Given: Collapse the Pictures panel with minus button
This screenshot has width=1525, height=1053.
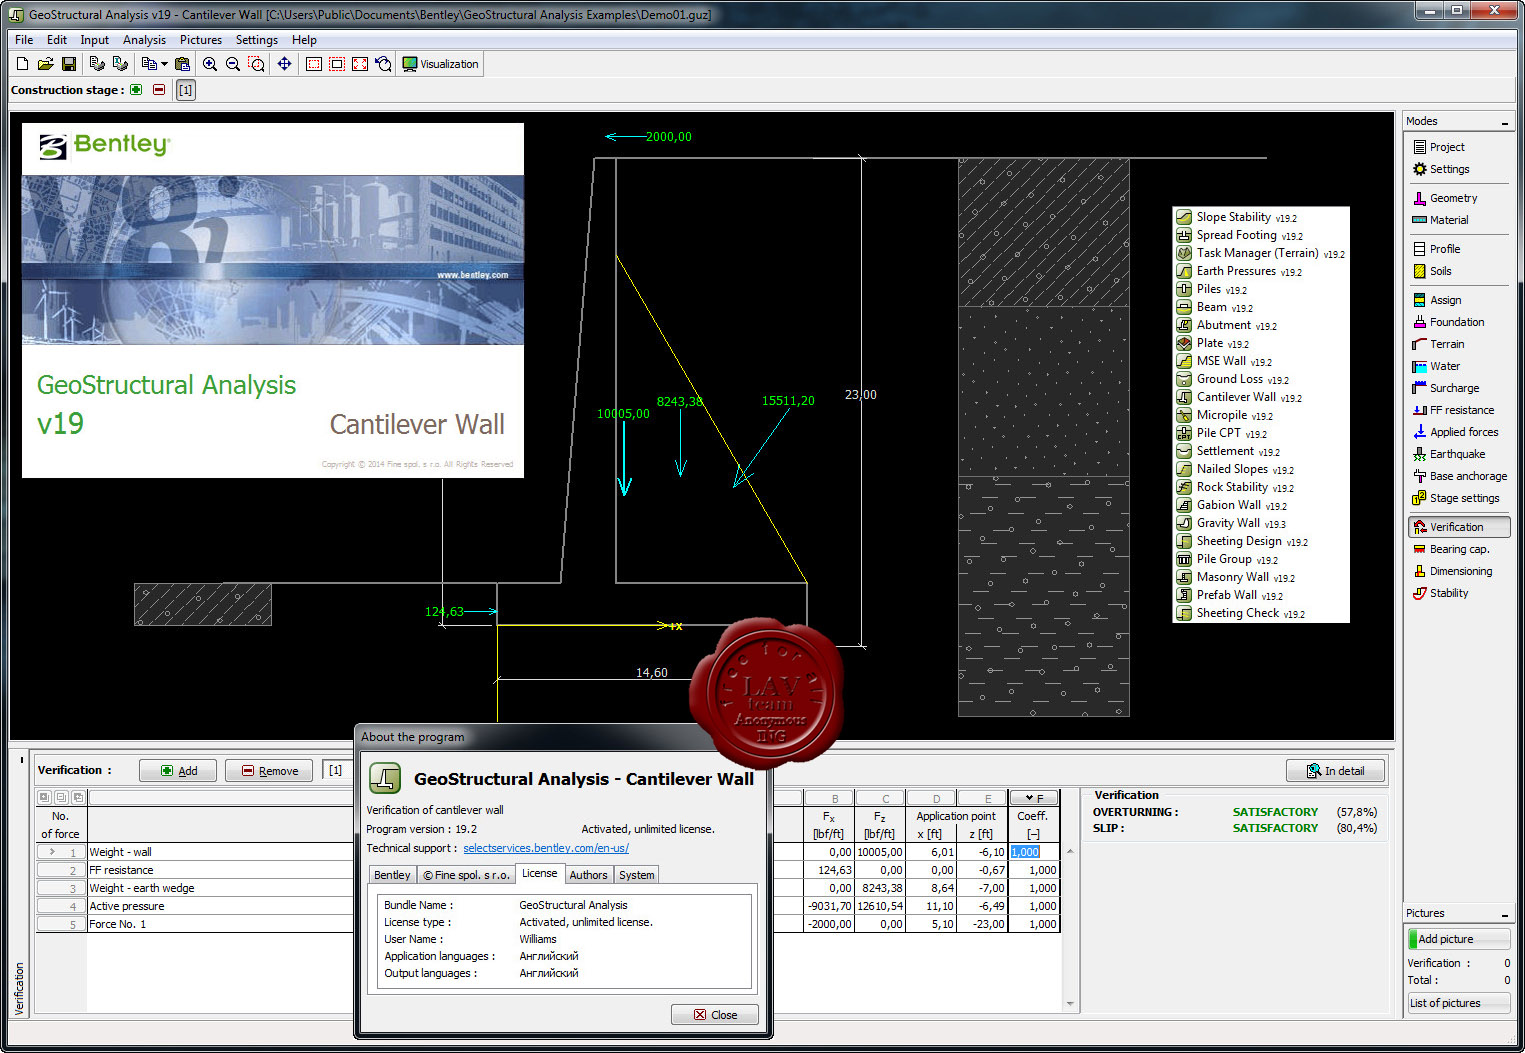Looking at the screenshot, I should pos(1504,914).
